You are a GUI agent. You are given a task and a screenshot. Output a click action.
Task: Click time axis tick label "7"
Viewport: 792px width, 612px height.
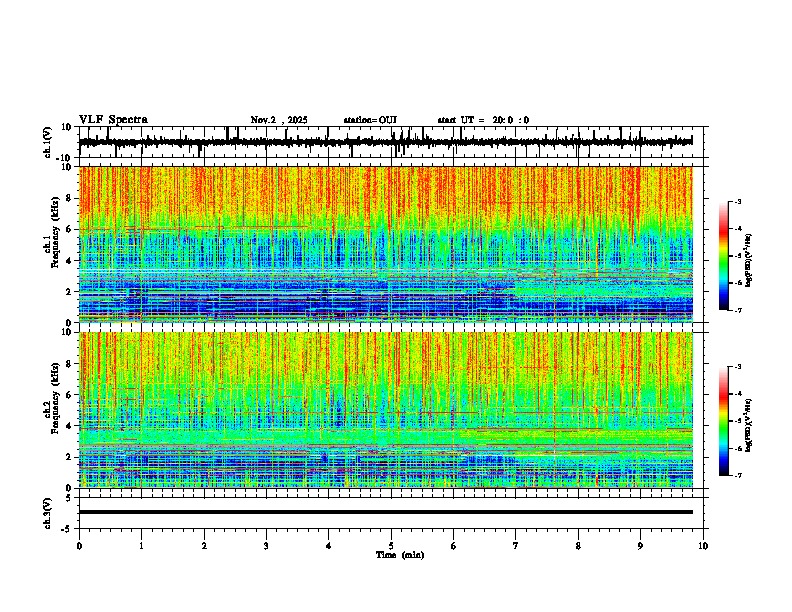tap(516, 546)
